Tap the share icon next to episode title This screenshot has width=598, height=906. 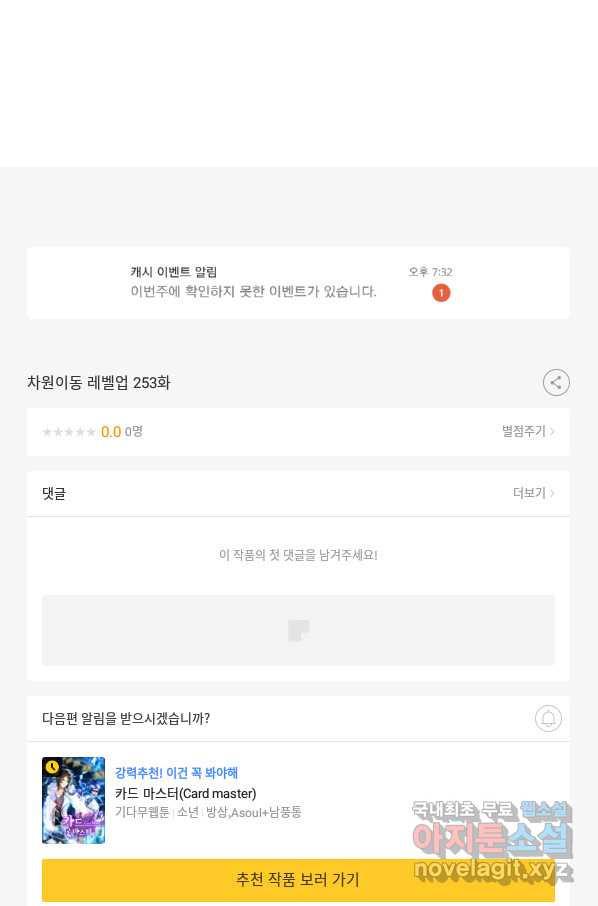pyautogui.click(x=556, y=383)
